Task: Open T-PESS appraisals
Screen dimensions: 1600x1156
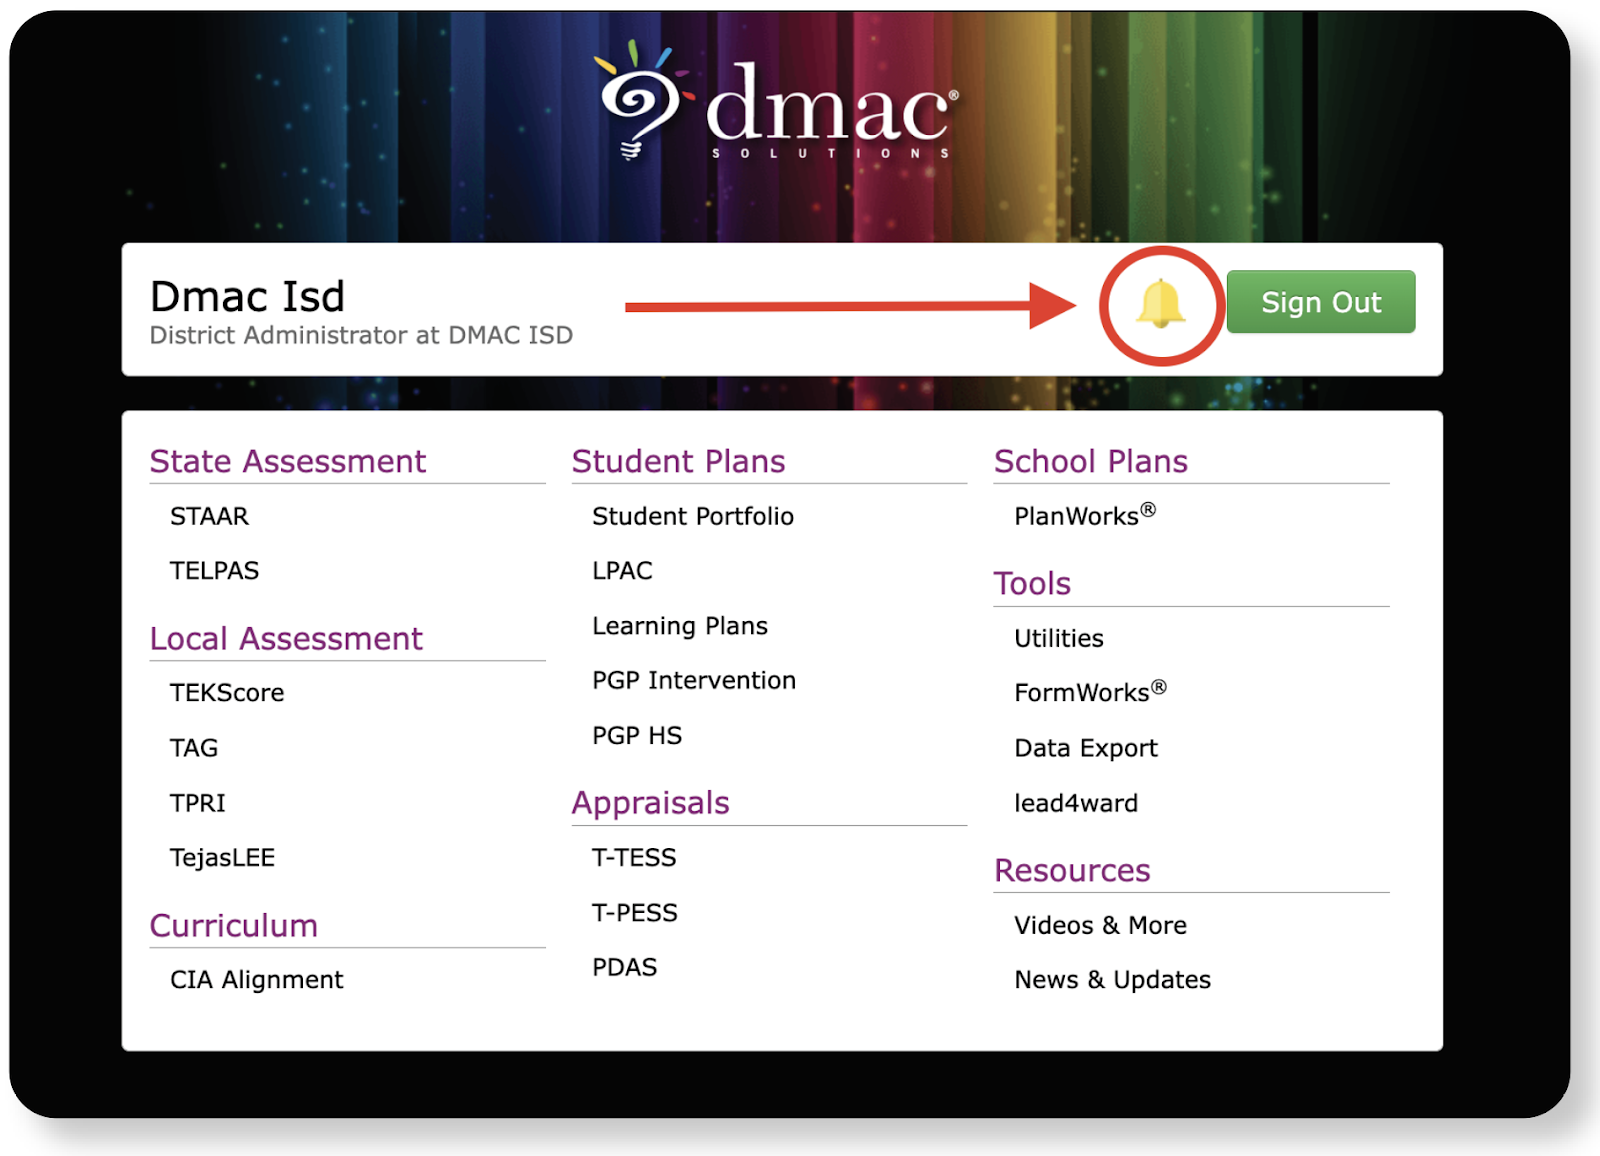Action: [635, 913]
